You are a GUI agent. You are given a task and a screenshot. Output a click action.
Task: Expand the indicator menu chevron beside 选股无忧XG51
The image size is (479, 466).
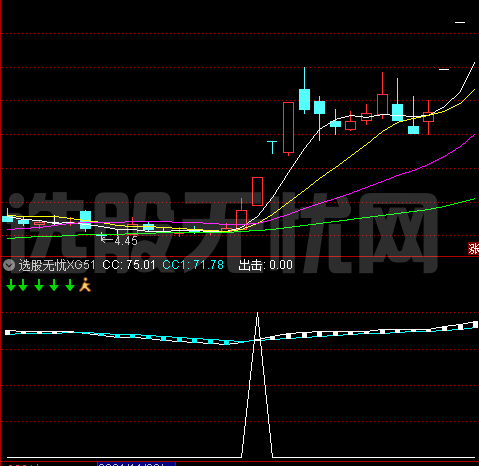[x=9, y=265]
